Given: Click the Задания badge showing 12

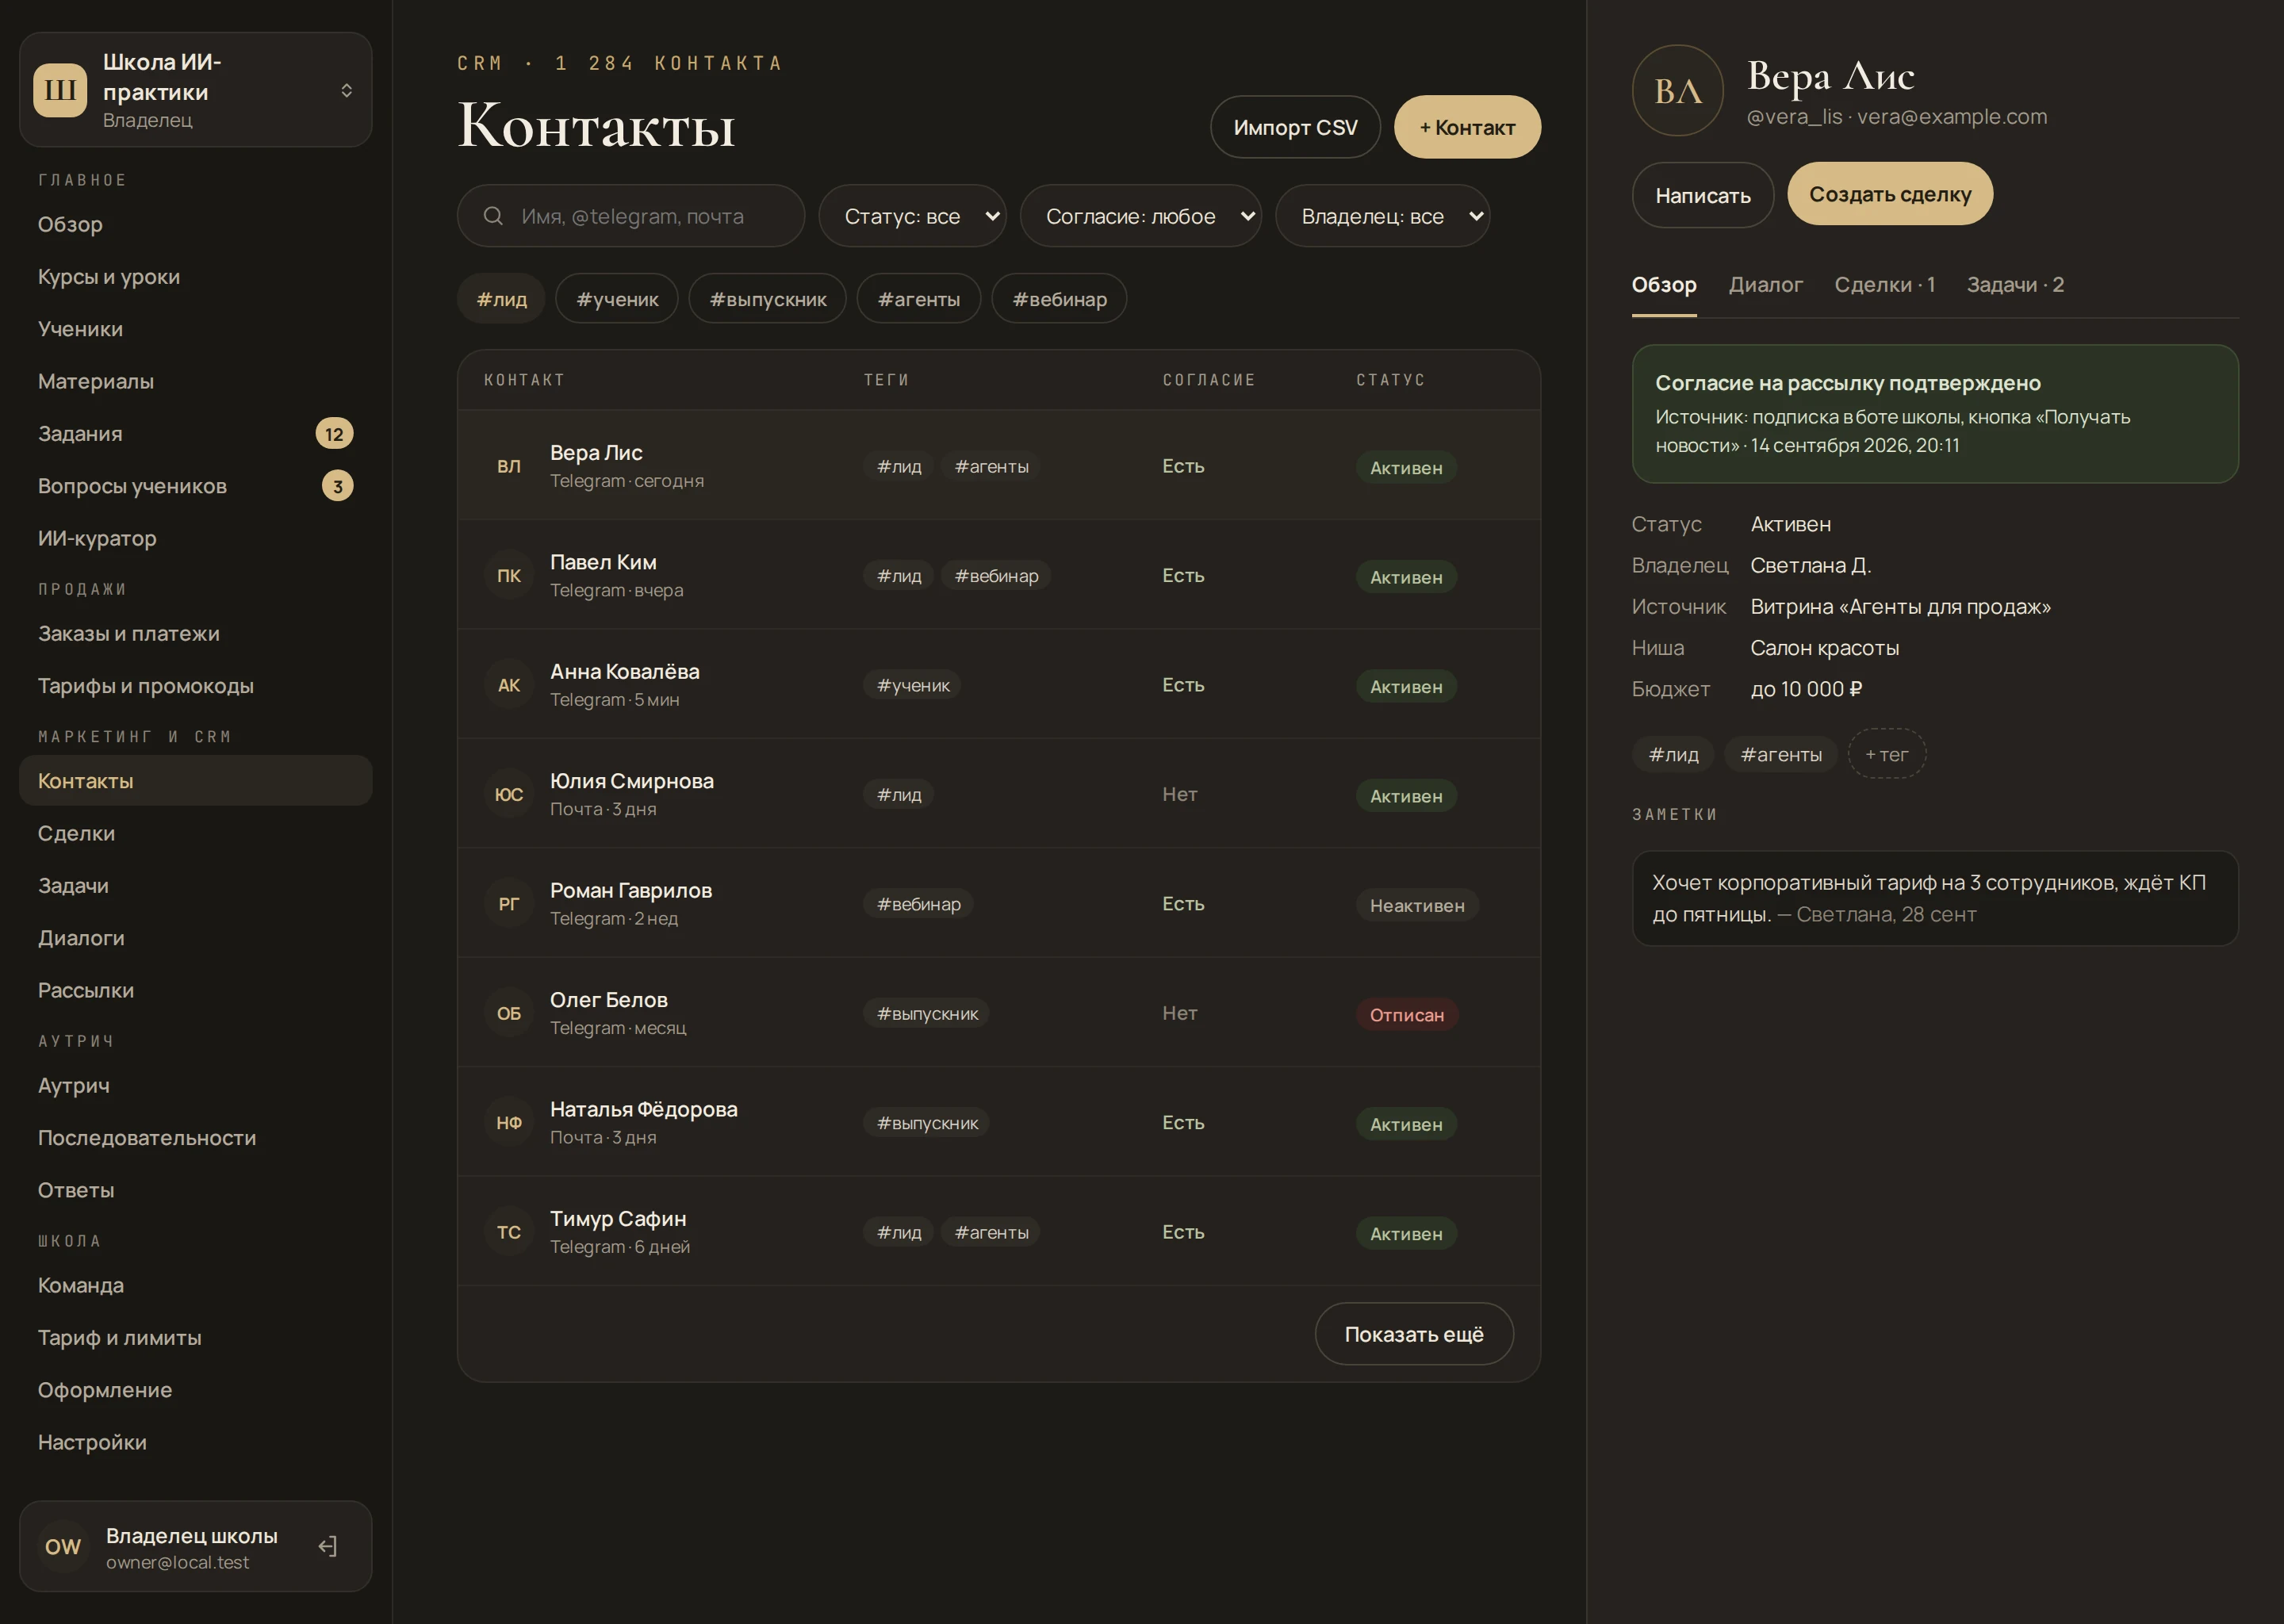Looking at the screenshot, I should (334, 434).
